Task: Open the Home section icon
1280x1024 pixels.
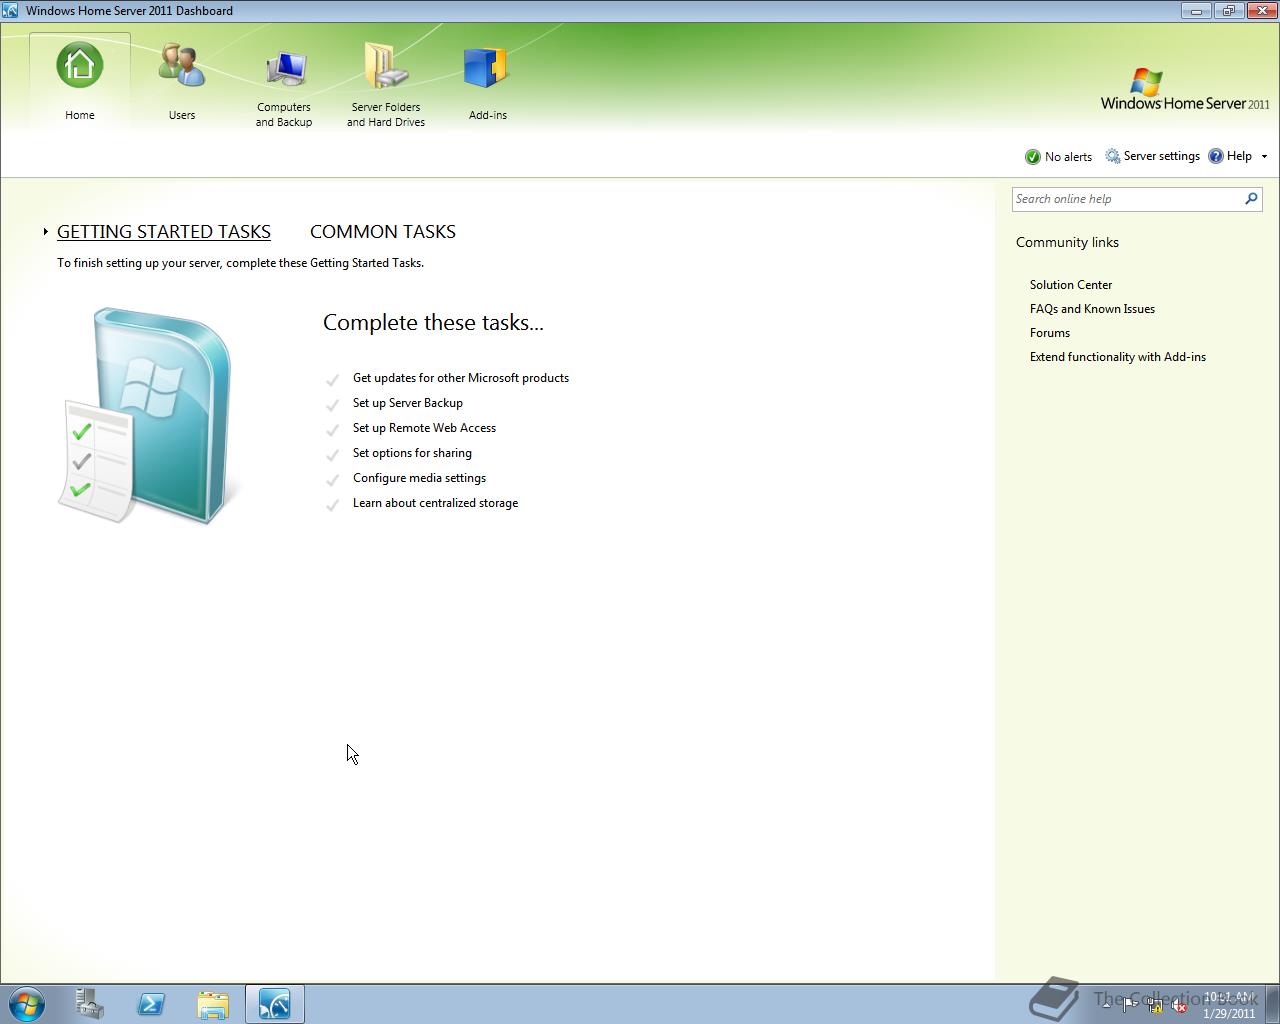Action: pyautogui.click(x=80, y=66)
